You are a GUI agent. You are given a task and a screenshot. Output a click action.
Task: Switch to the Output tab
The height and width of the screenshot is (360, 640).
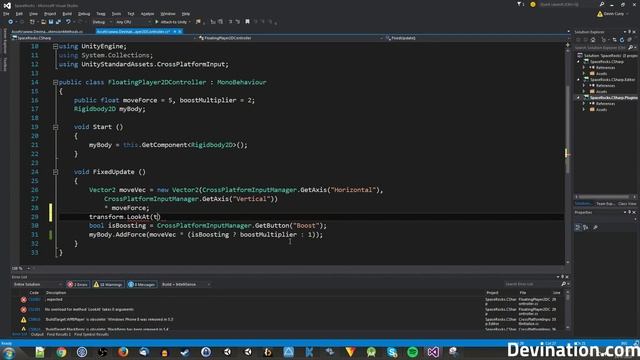[x=37, y=335]
